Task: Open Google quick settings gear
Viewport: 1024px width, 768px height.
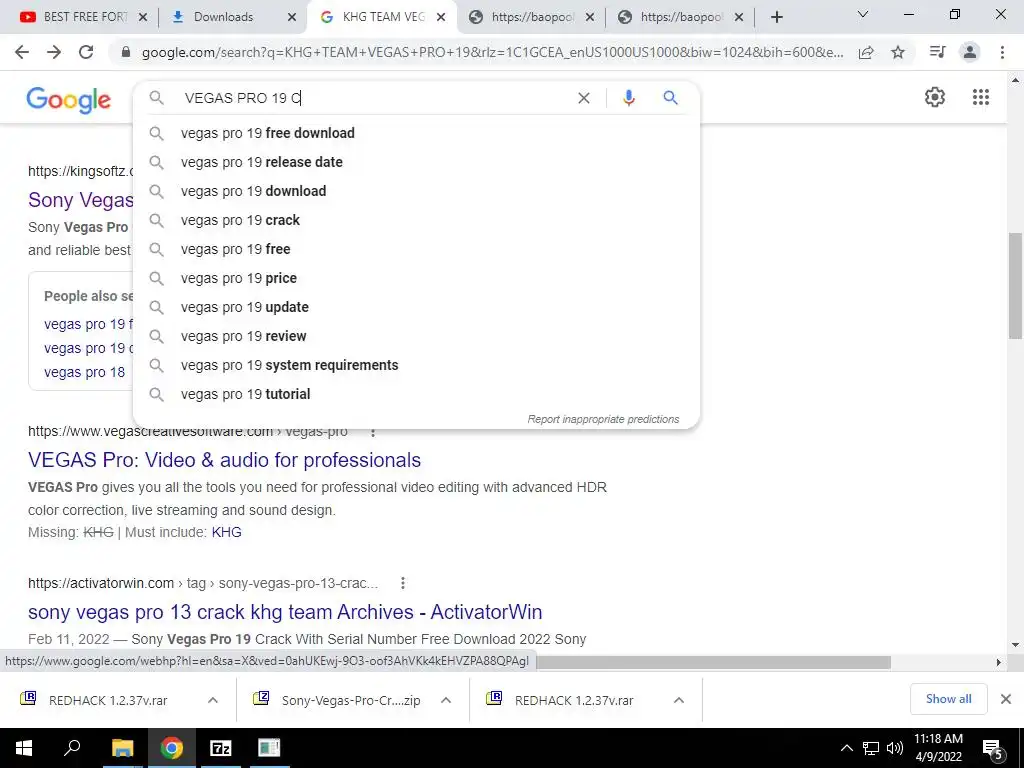Action: click(935, 97)
